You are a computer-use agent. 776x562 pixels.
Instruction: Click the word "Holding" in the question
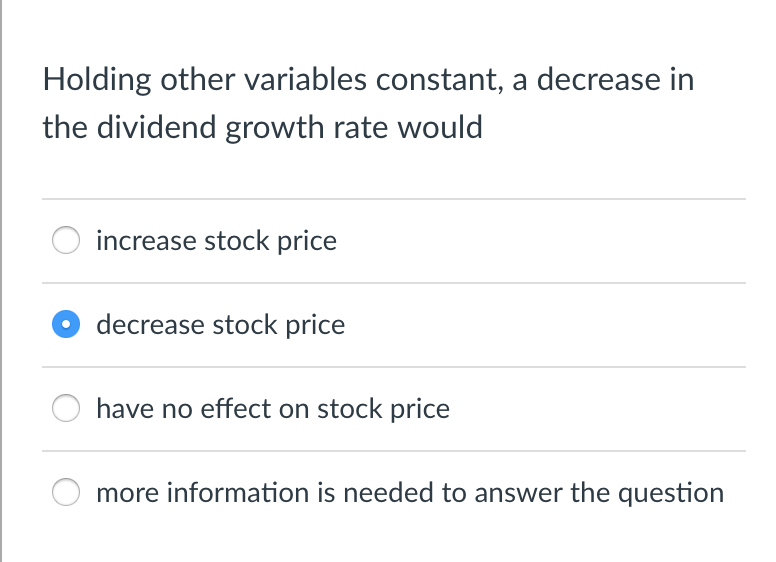coord(94,80)
